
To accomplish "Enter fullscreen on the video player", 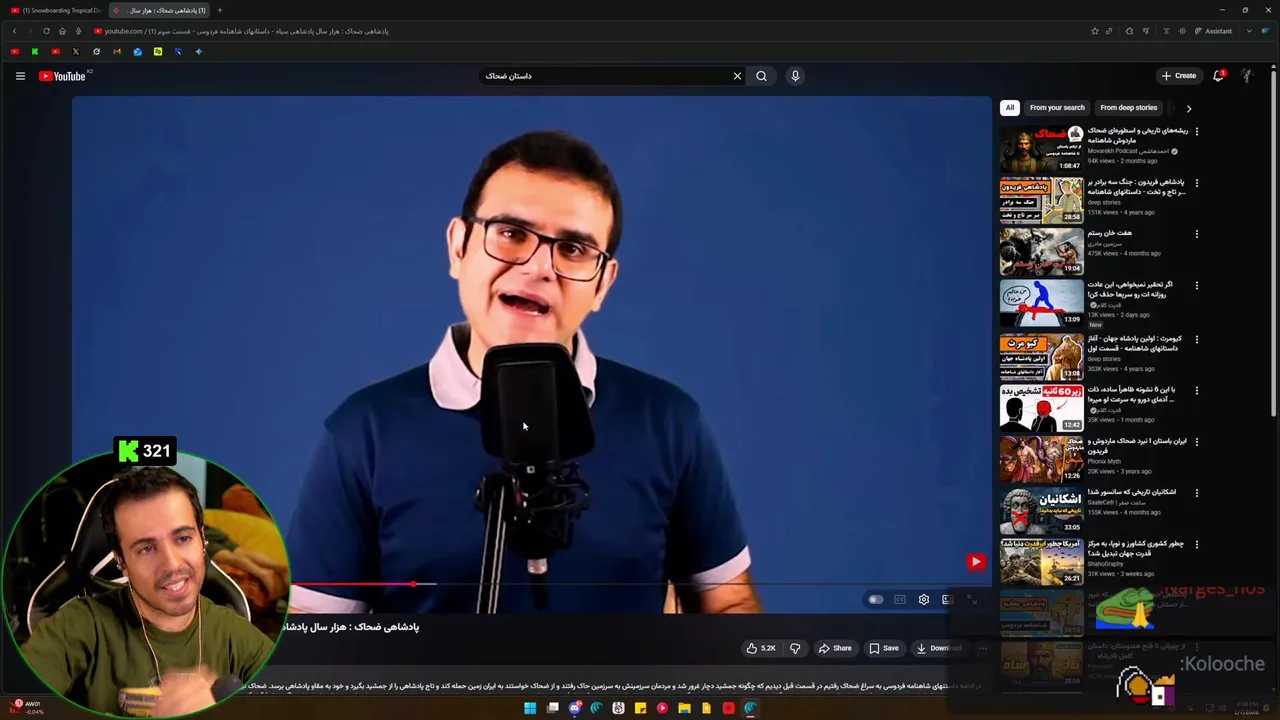I will coord(972,600).
